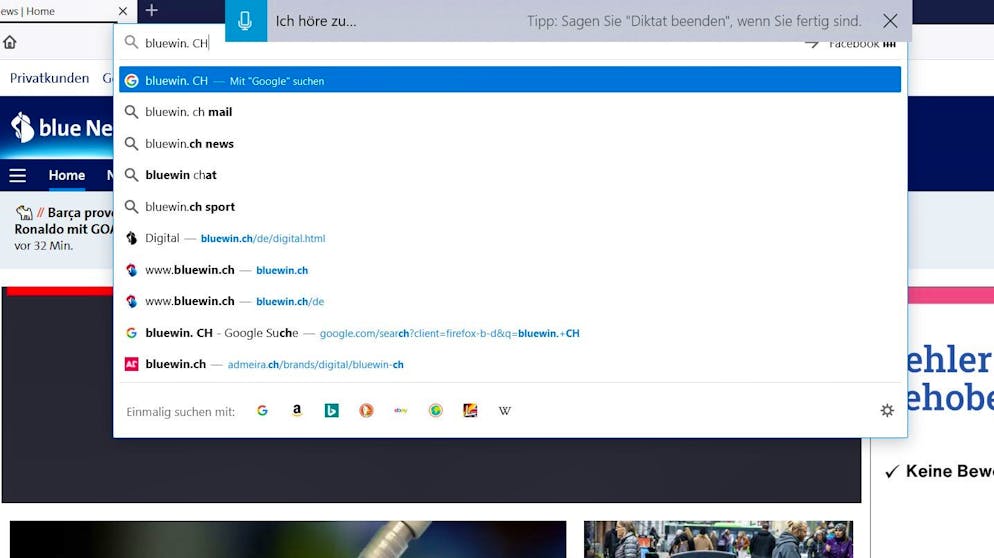Pick the "bluewin chat" search suggestion
The image size is (994, 558).
(510, 175)
